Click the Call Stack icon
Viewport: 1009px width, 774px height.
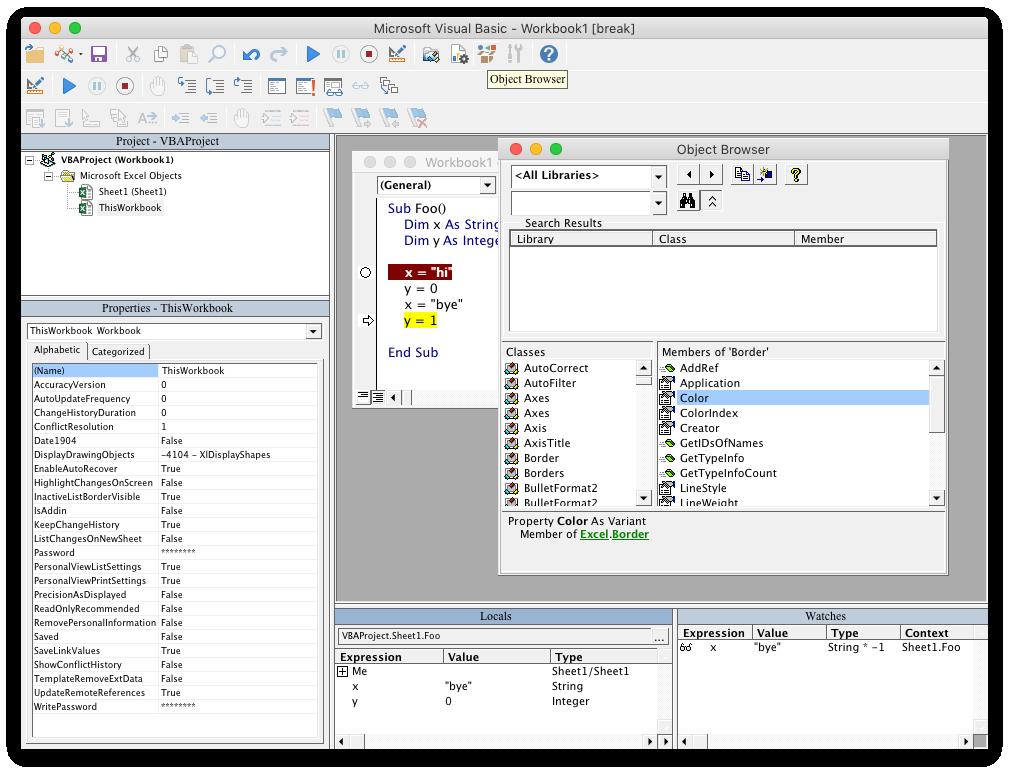[x=389, y=86]
